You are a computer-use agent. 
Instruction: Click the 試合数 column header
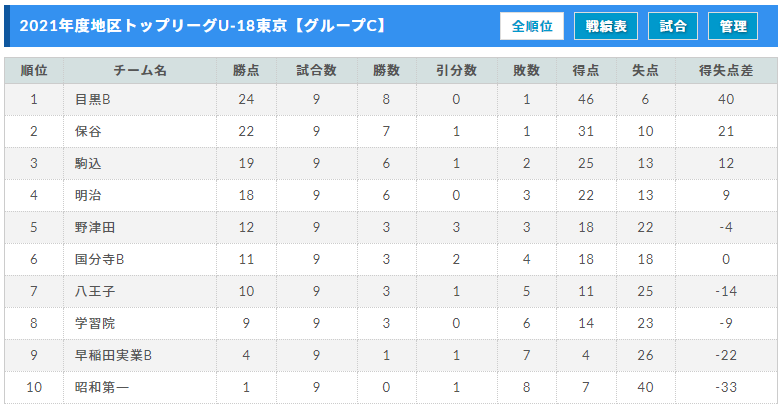[x=316, y=70]
